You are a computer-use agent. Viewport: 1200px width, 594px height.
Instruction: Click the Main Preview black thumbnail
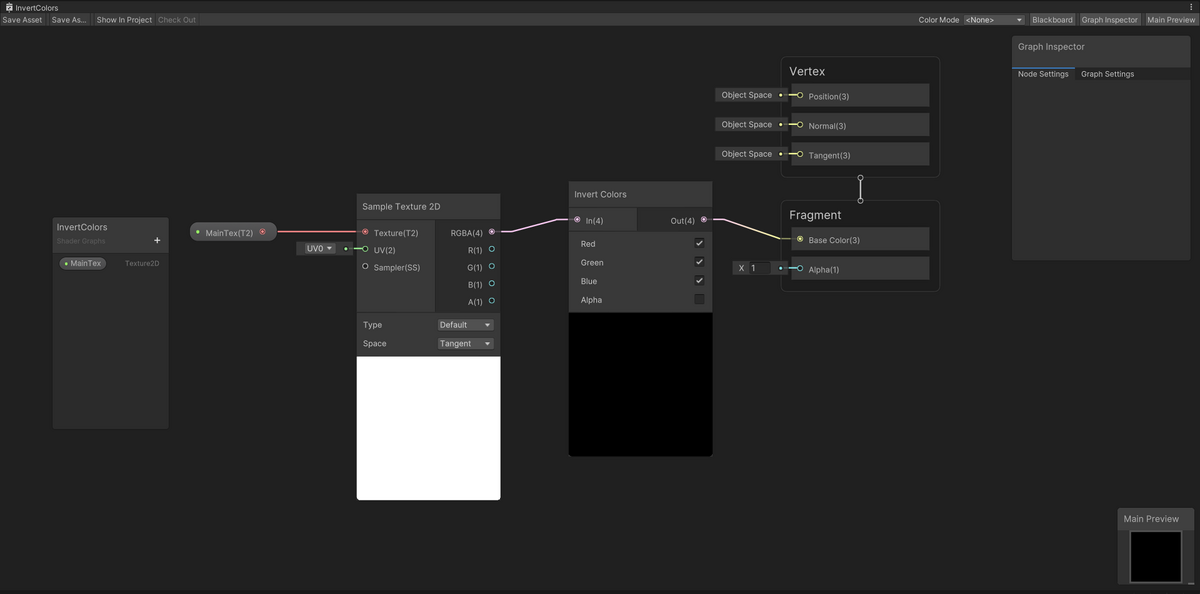pos(1155,557)
